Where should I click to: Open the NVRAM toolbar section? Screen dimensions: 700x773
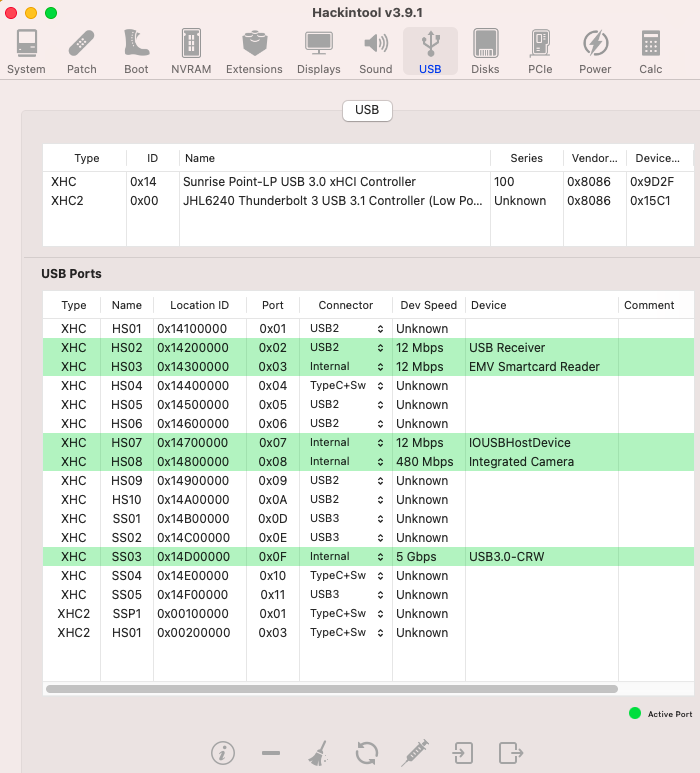[191, 51]
